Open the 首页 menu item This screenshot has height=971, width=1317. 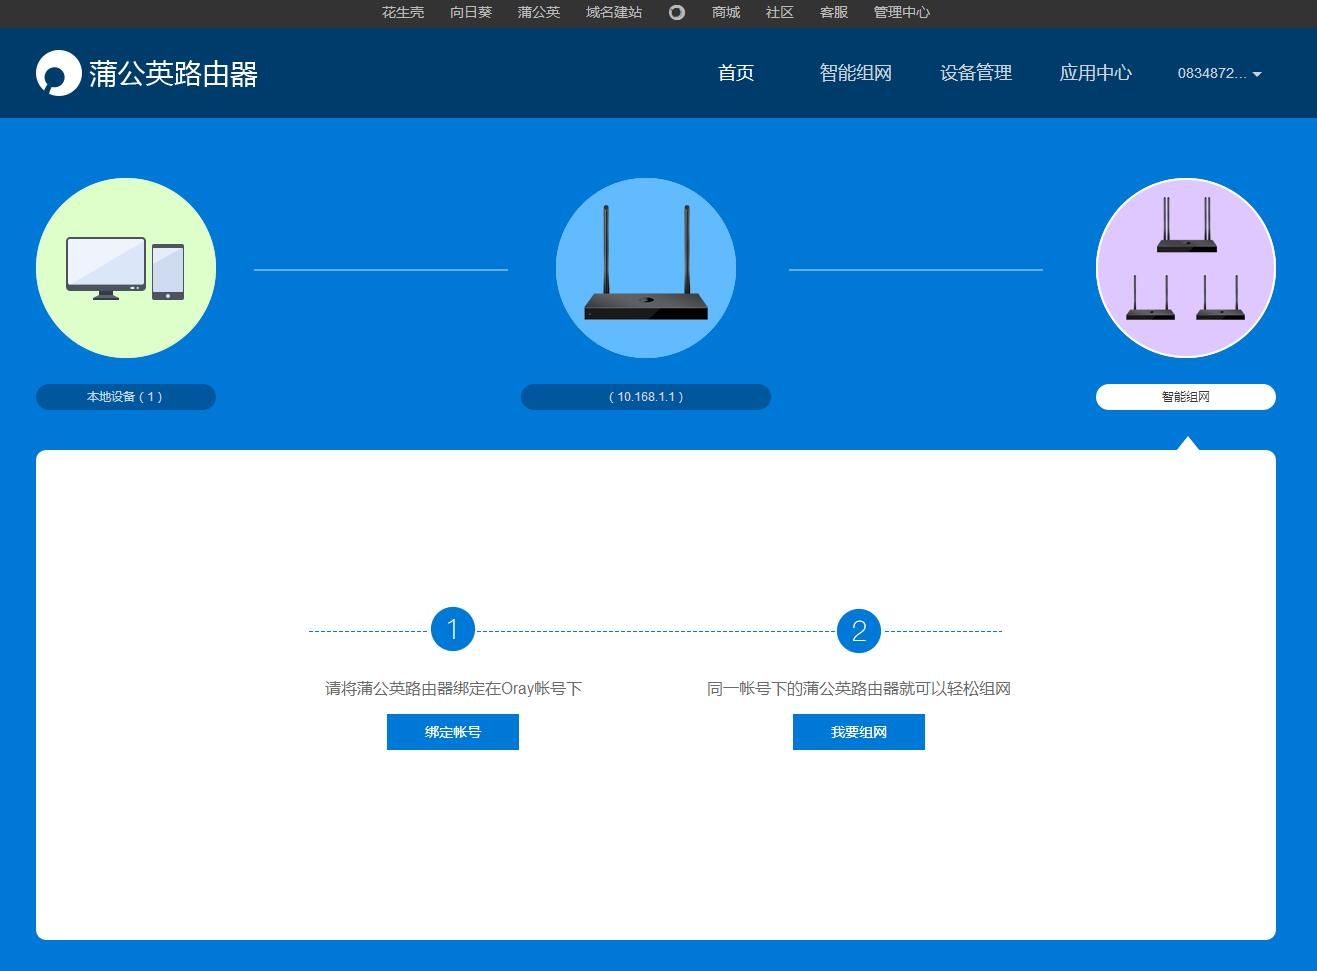tap(736, 73)
